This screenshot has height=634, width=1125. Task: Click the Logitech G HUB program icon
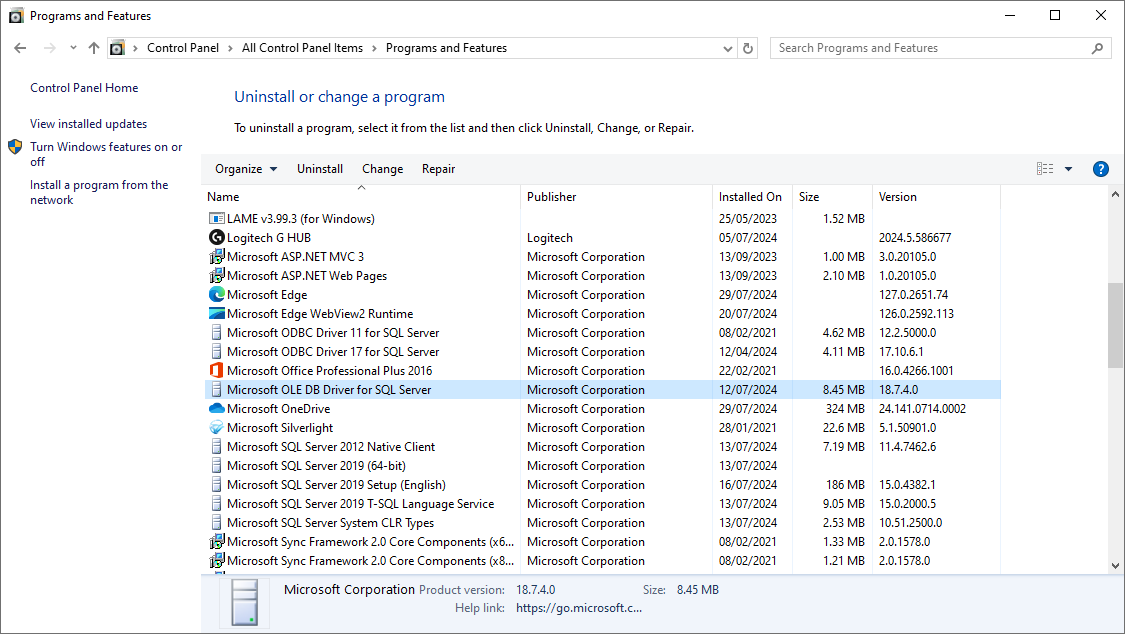coord(217,238)
